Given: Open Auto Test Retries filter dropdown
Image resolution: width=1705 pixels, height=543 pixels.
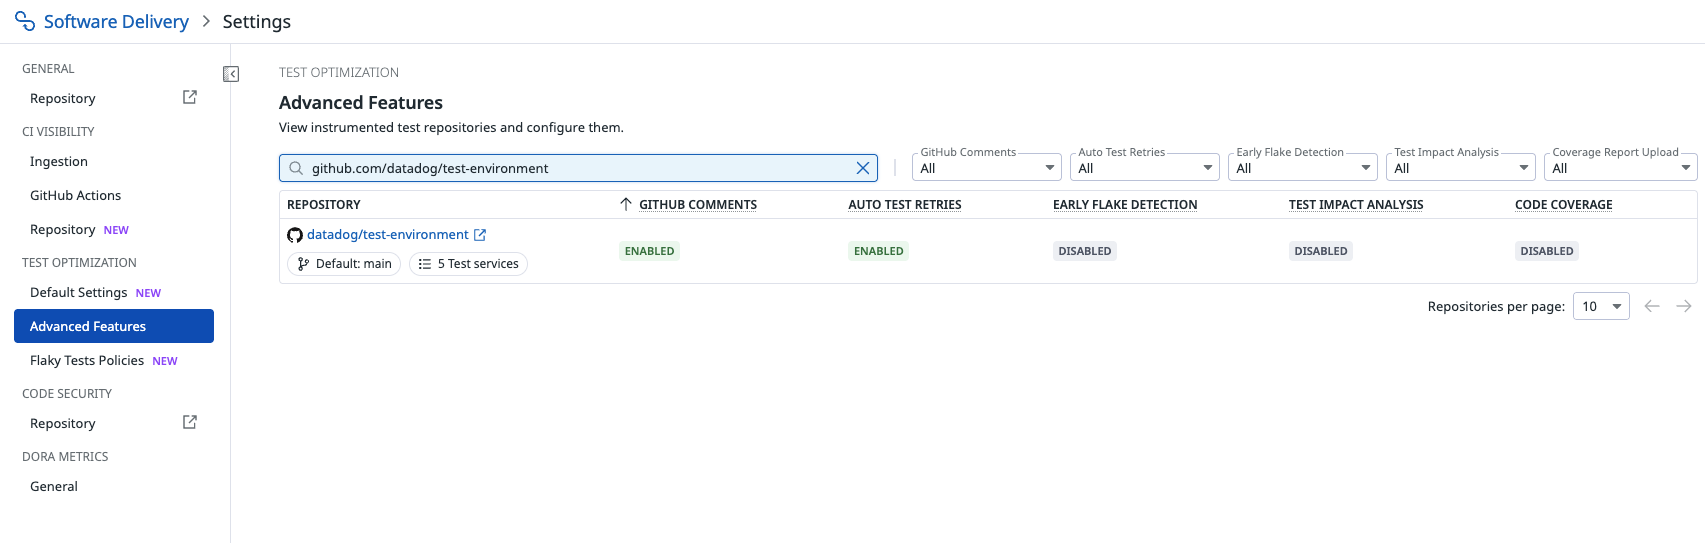Looking at the screenshot, I should pos(1145,168).
